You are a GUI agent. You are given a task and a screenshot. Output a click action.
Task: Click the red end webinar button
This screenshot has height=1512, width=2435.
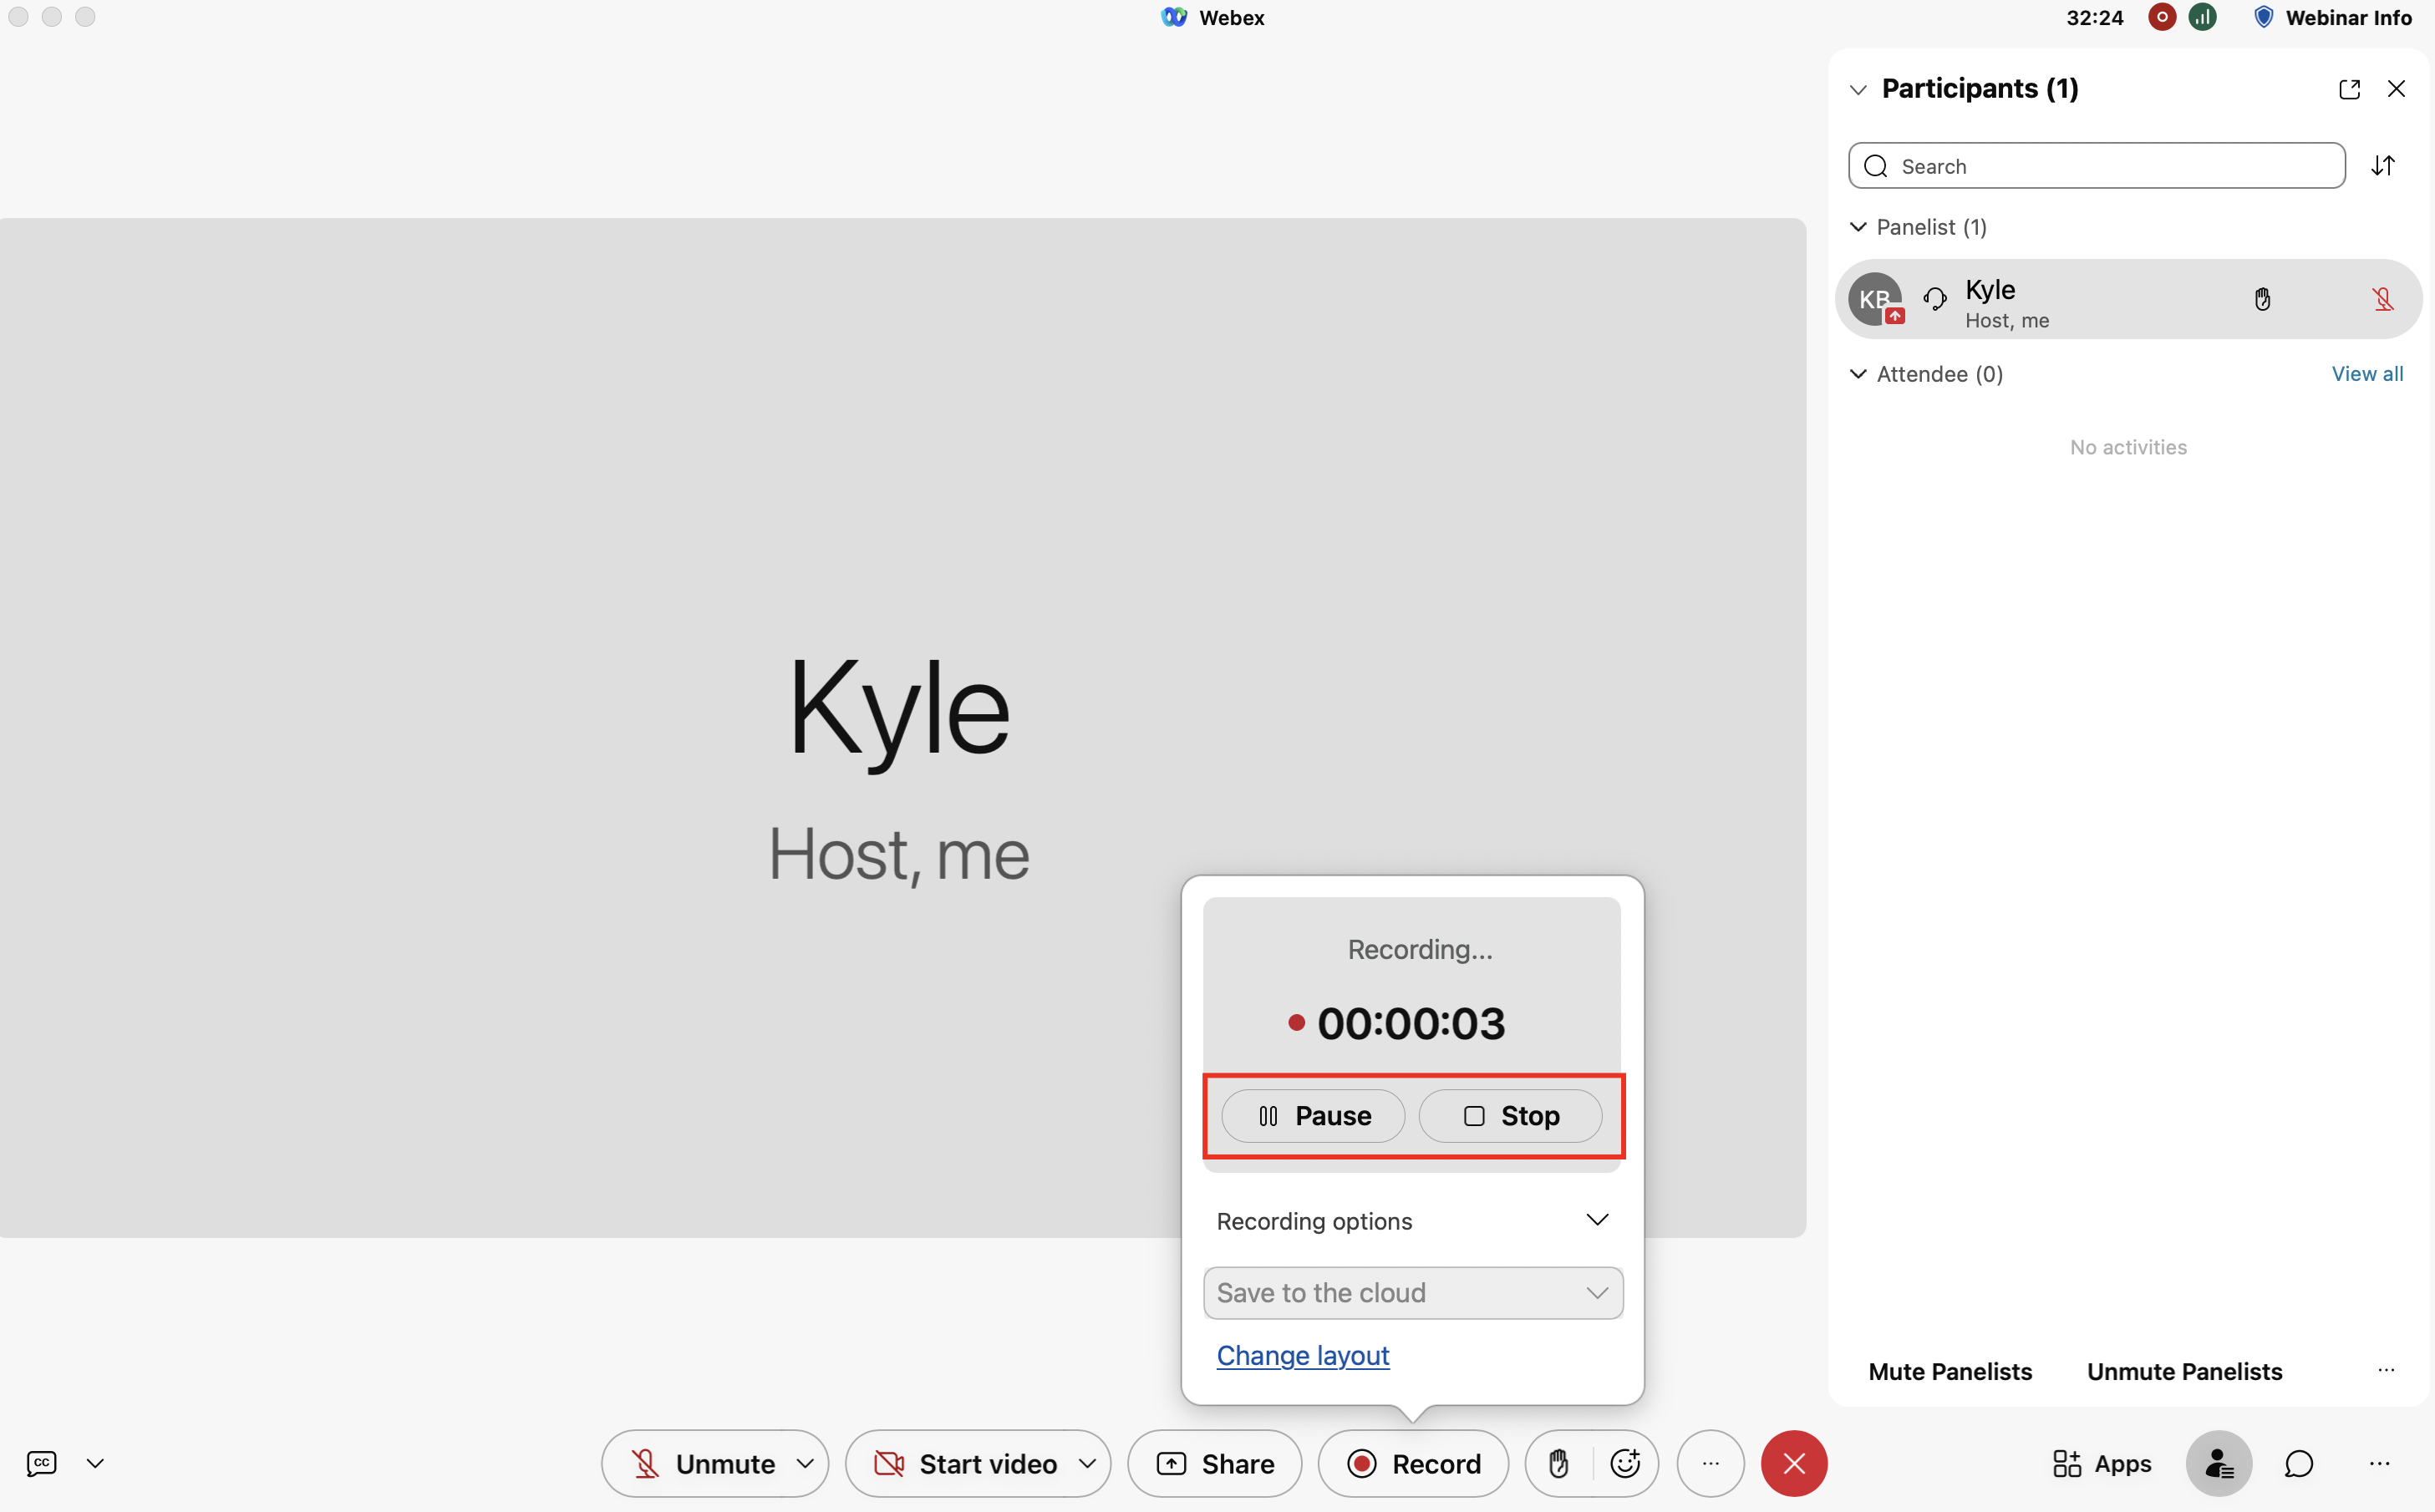[x=1793, y=1463]
